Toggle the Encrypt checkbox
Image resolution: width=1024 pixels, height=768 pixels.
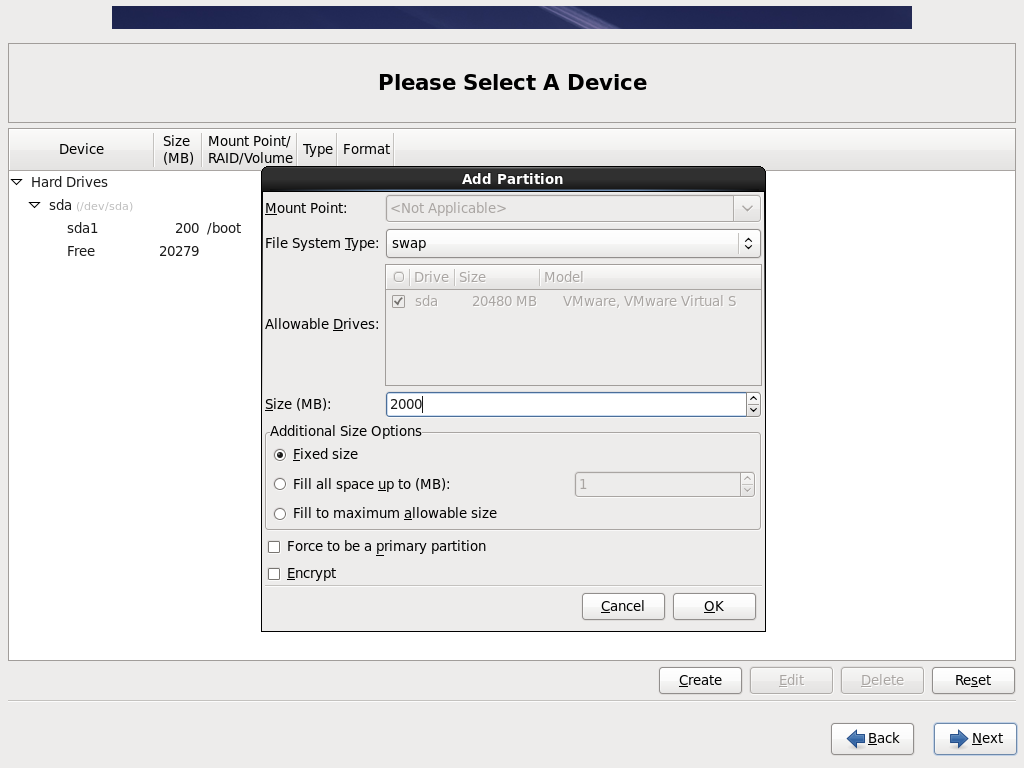[x=274, y=573]
